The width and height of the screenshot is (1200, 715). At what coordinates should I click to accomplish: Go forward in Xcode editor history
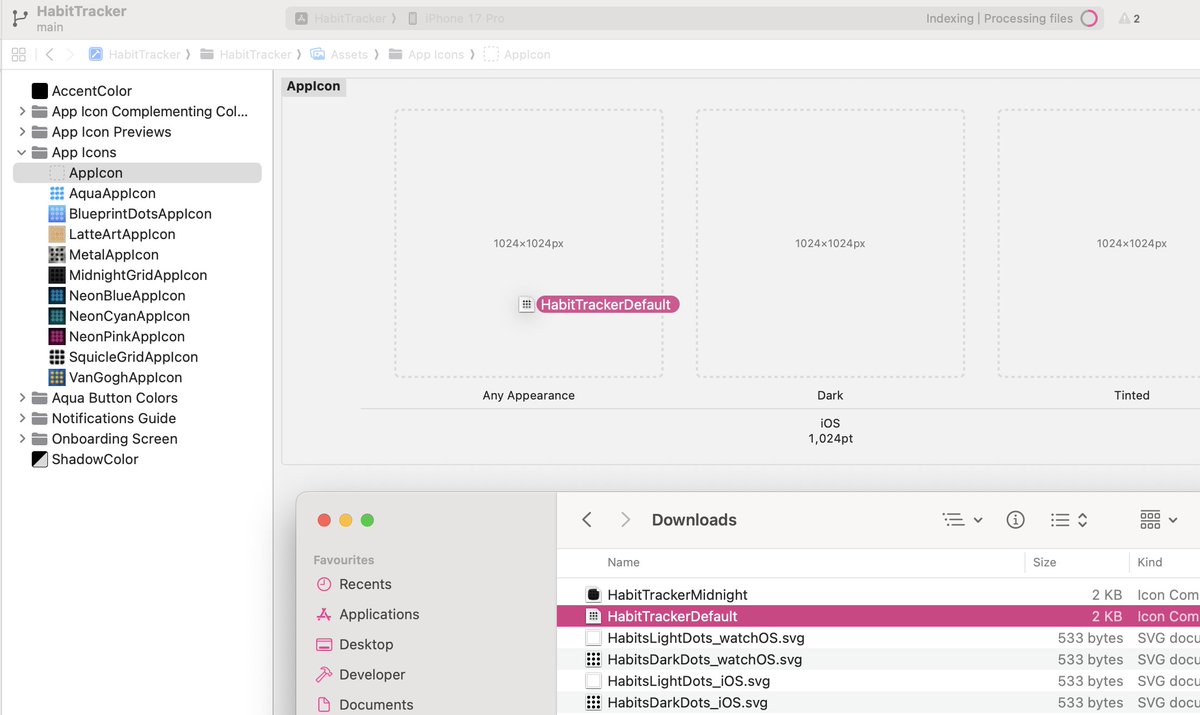coord(71,54)
